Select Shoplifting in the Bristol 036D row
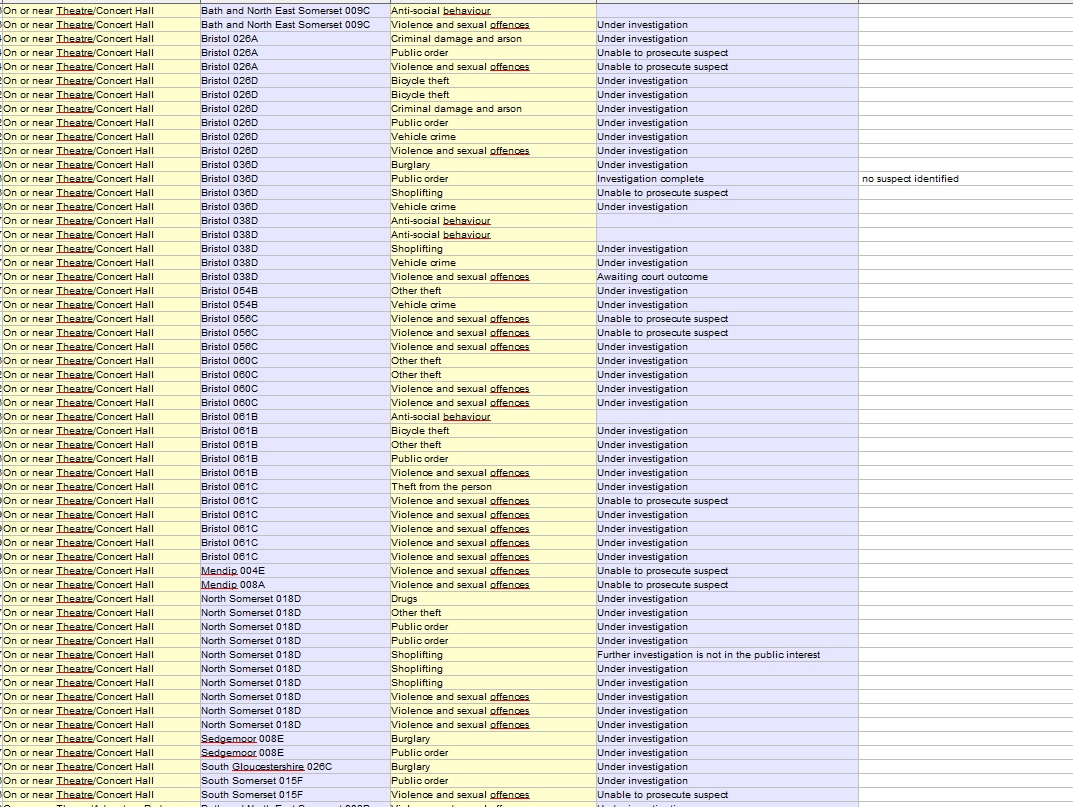This screenshot has height=807, width=1073. pyautogui.click(x=417, y=193)
